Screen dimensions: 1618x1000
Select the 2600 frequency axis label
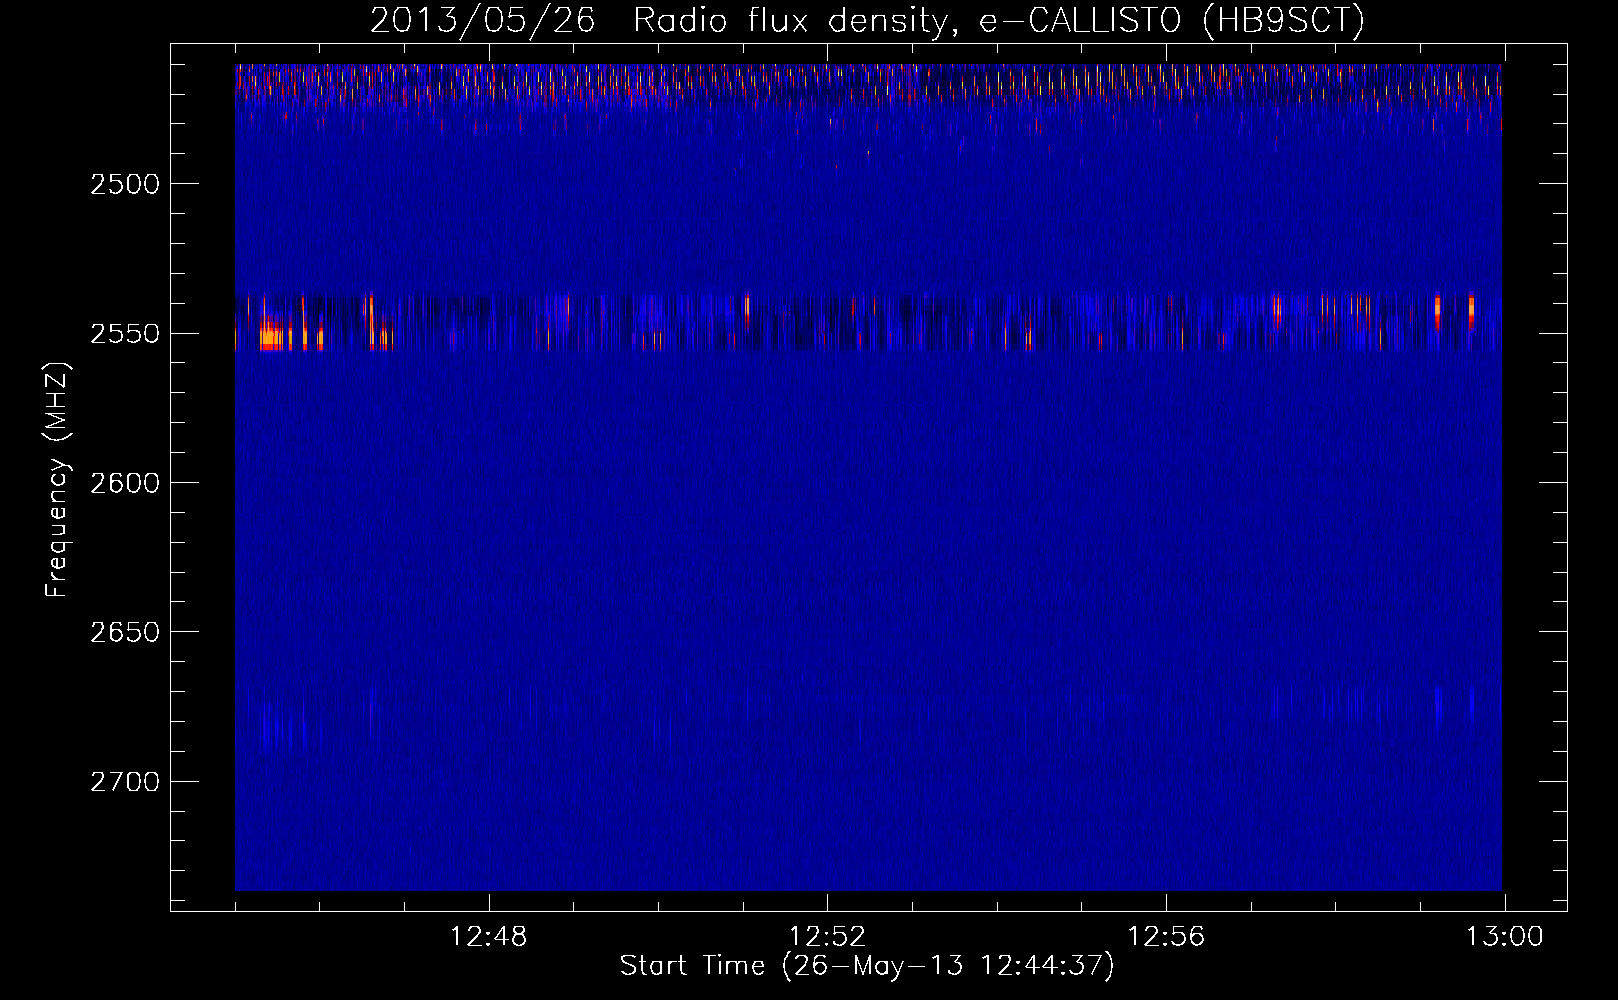124,483
